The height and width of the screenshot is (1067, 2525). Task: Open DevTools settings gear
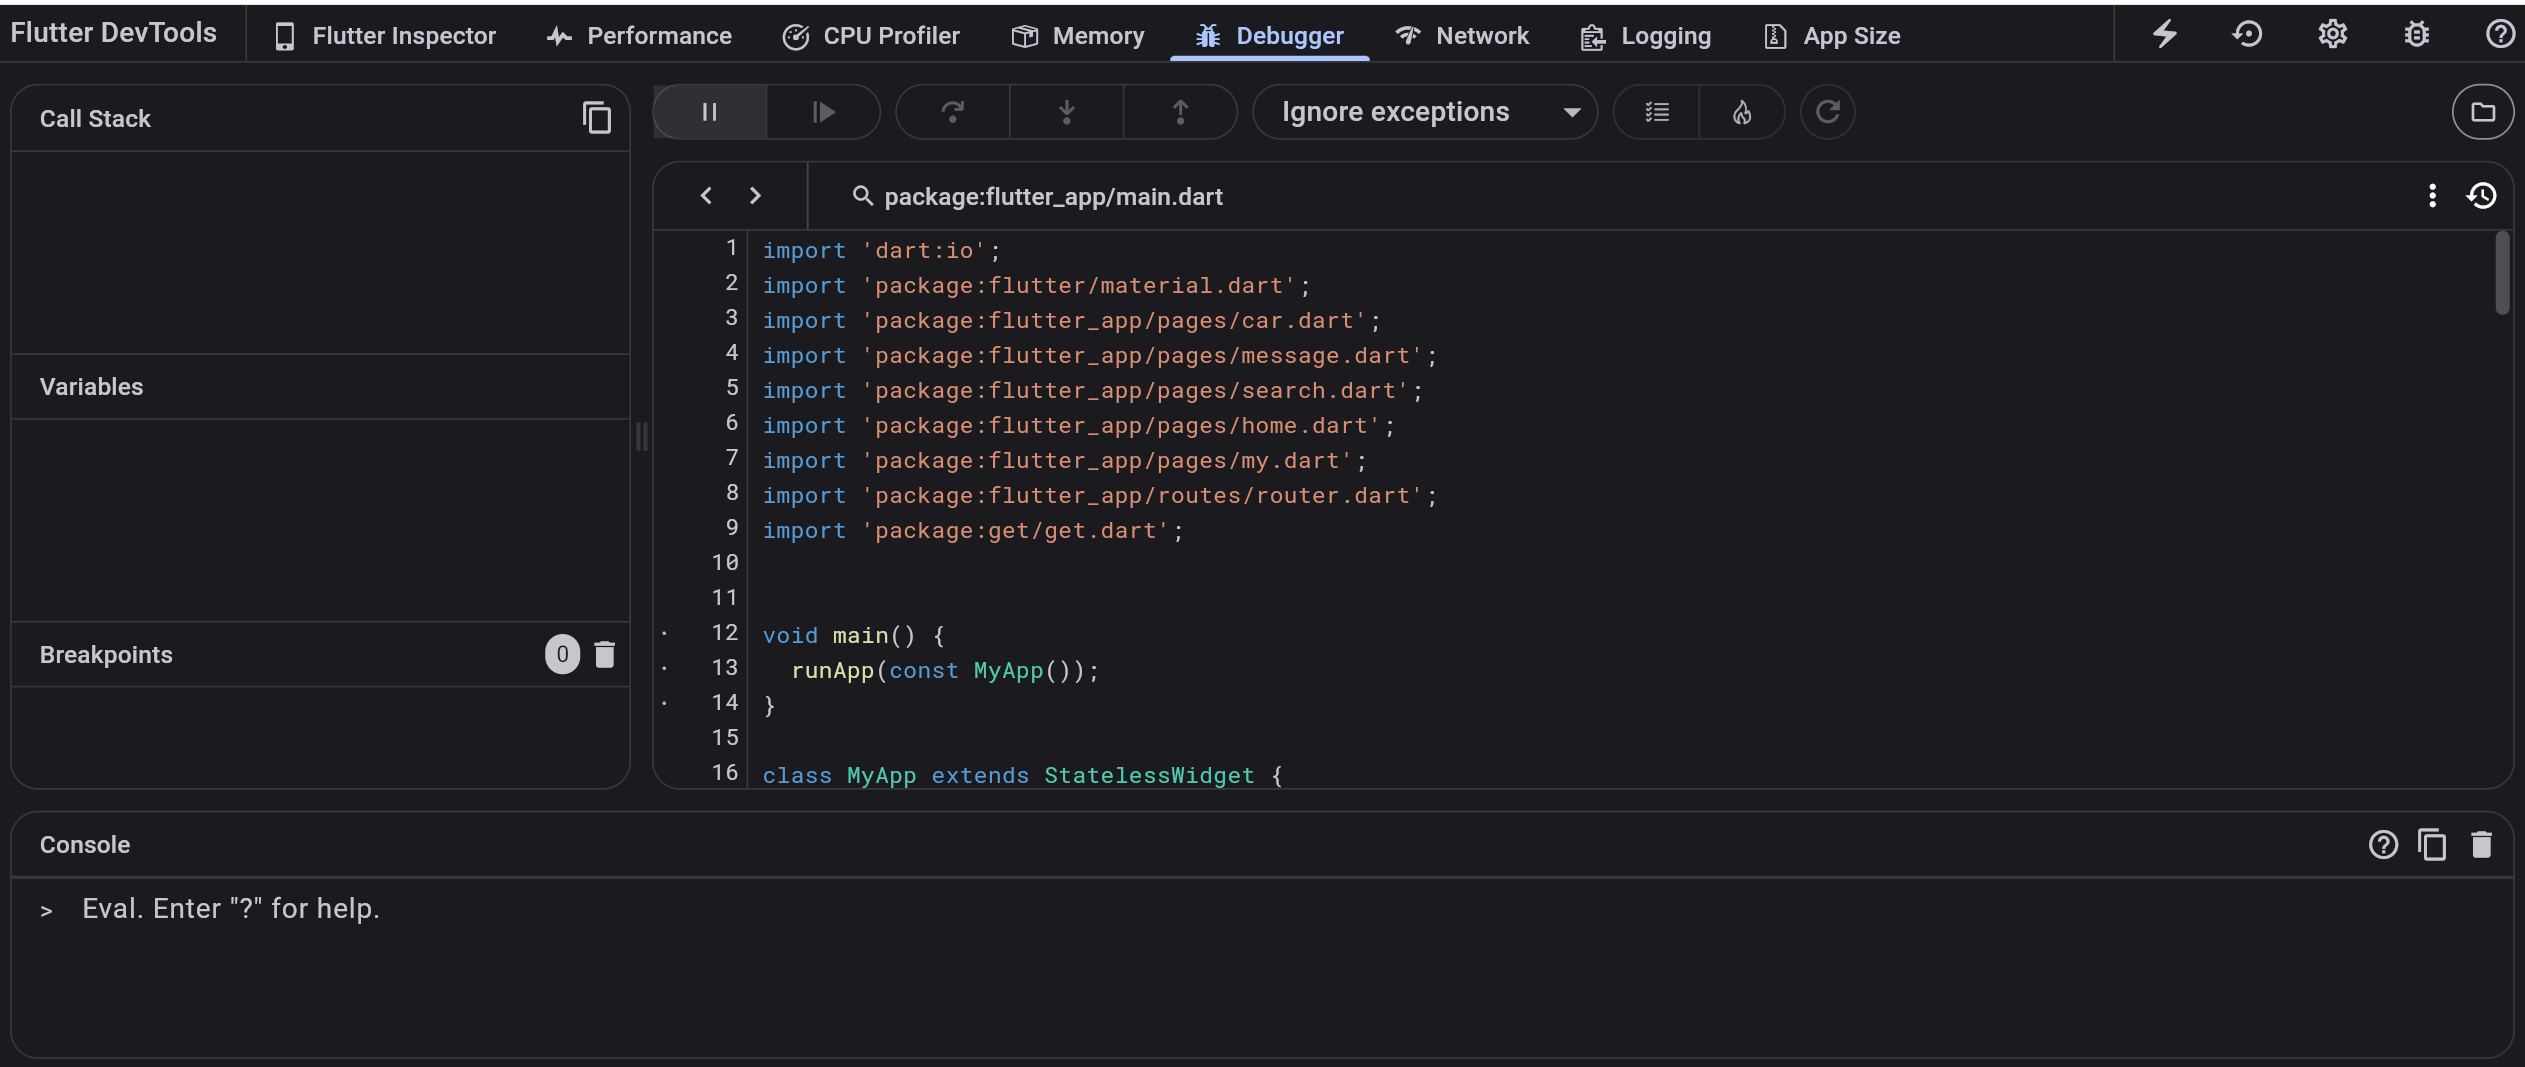point(2332,34)
